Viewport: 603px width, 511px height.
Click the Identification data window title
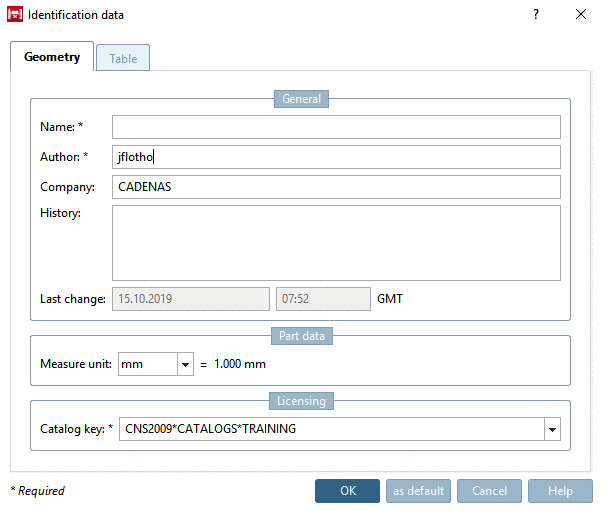point(76,15)
